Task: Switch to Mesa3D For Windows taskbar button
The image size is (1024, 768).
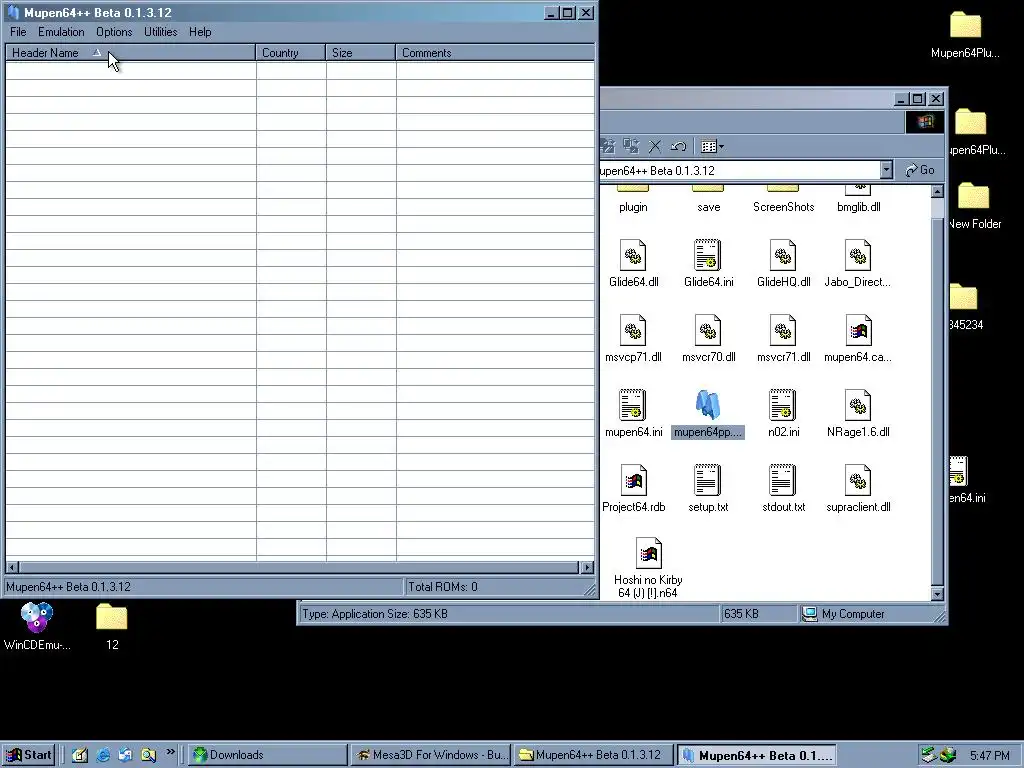Action: click(x=430, y=755)
